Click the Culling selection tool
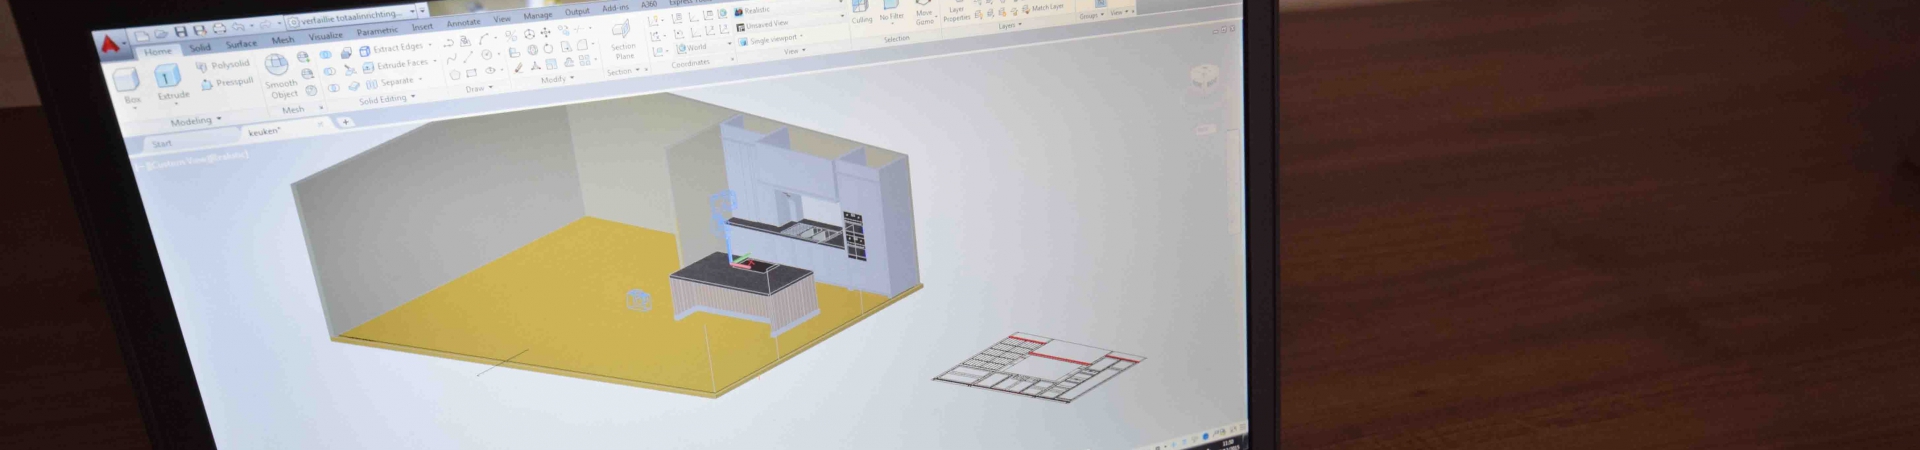Screen dimensions: 1920x450 tap(861, 12)
